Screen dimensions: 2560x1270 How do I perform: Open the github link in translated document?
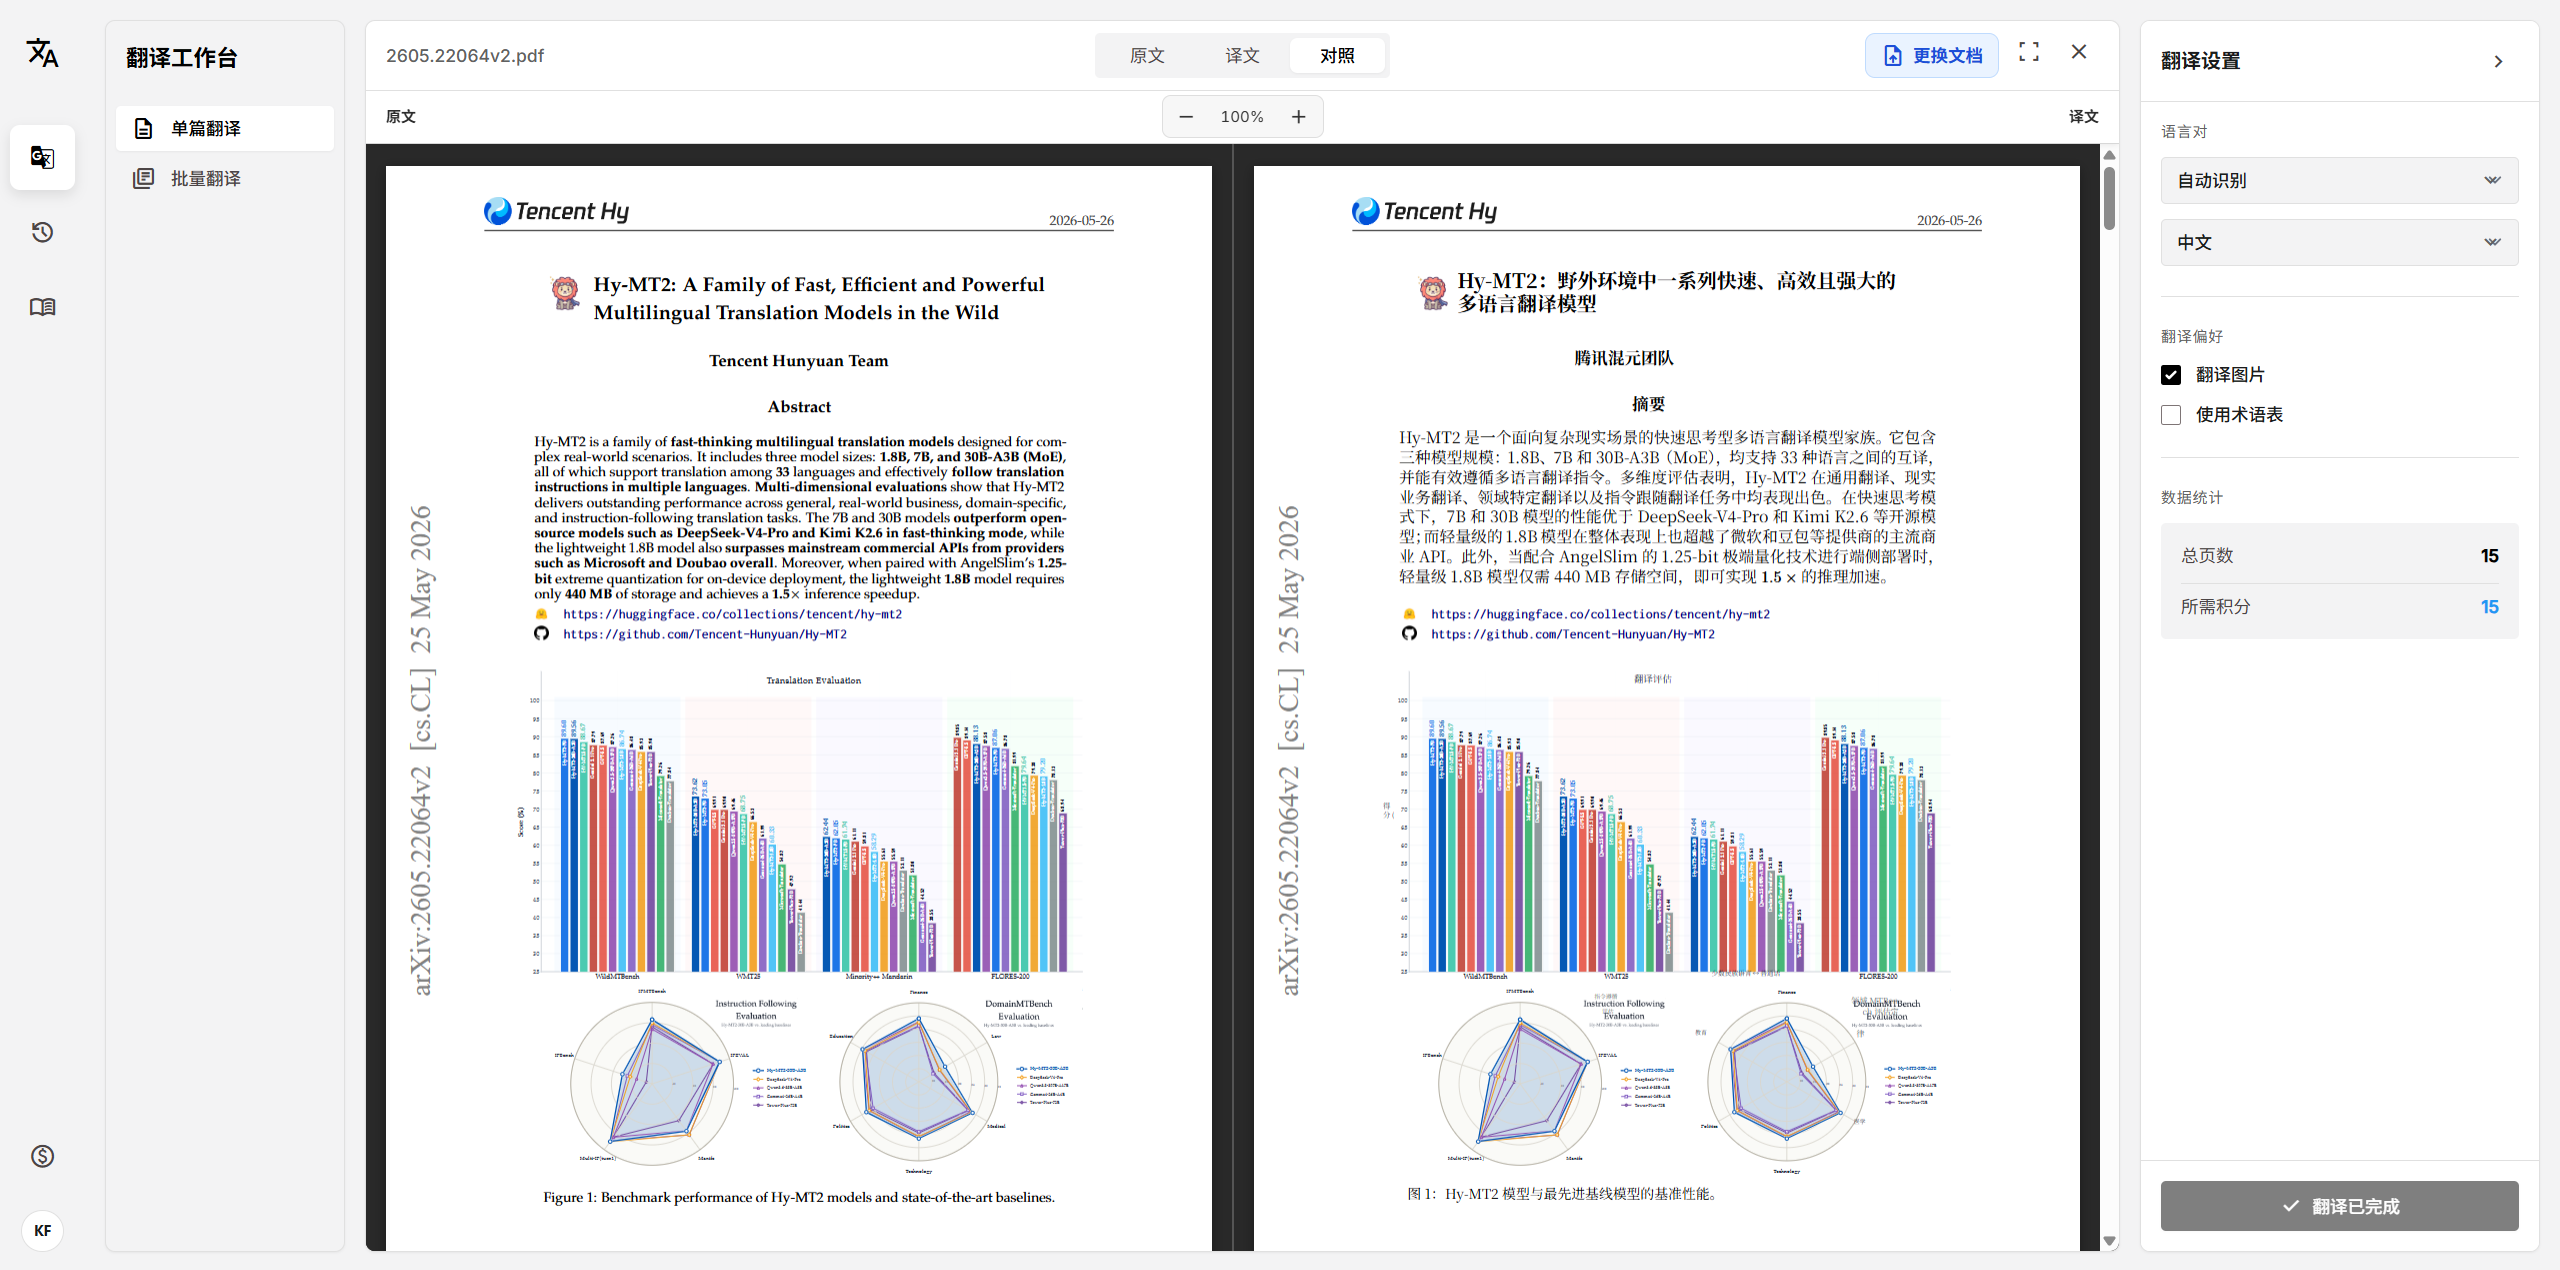point(1572,634)
